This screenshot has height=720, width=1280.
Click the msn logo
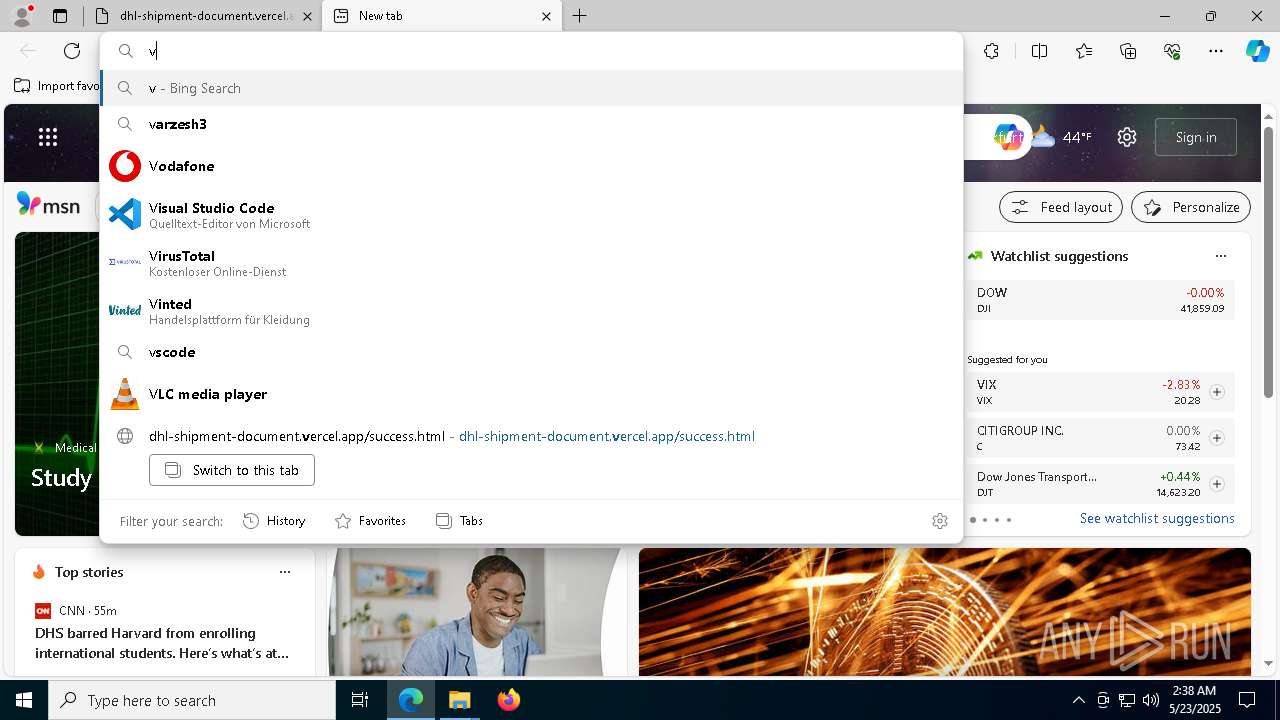click(x=48, y=205)
